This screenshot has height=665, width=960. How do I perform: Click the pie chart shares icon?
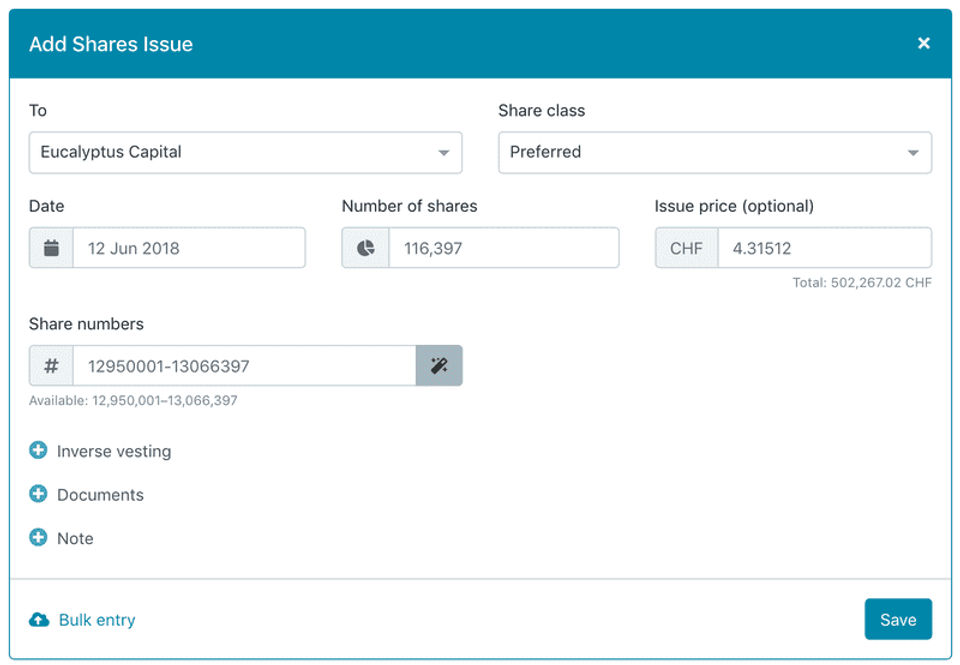(x=365, y=248)
